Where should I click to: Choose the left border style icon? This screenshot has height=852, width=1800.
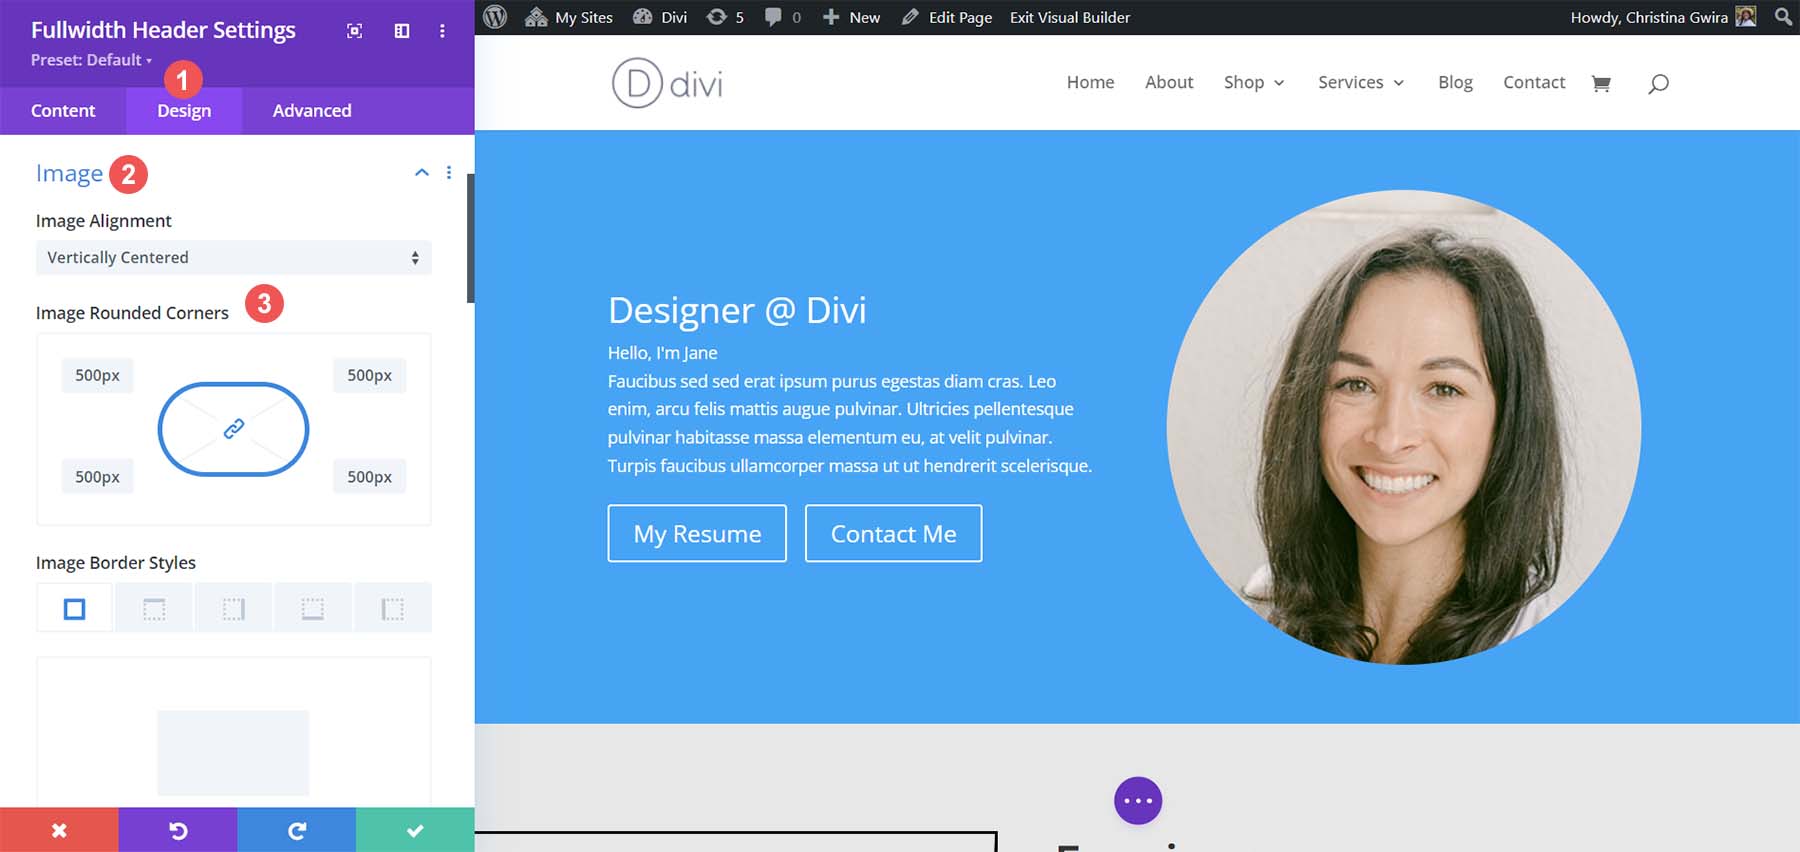[x=392, y=609]
